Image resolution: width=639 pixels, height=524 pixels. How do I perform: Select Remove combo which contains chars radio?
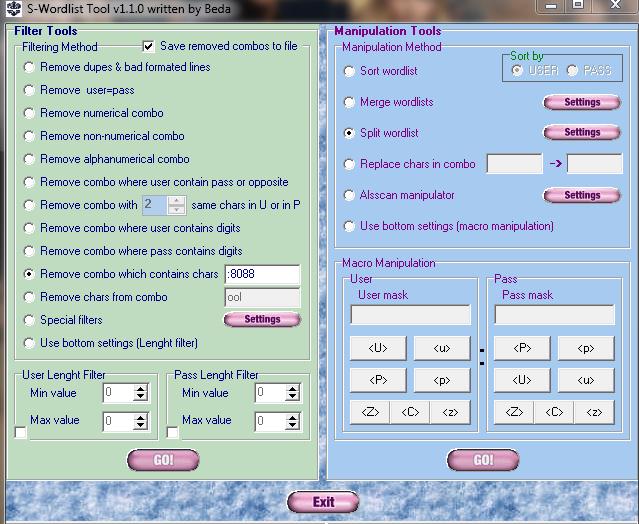[x=29, y=274]
